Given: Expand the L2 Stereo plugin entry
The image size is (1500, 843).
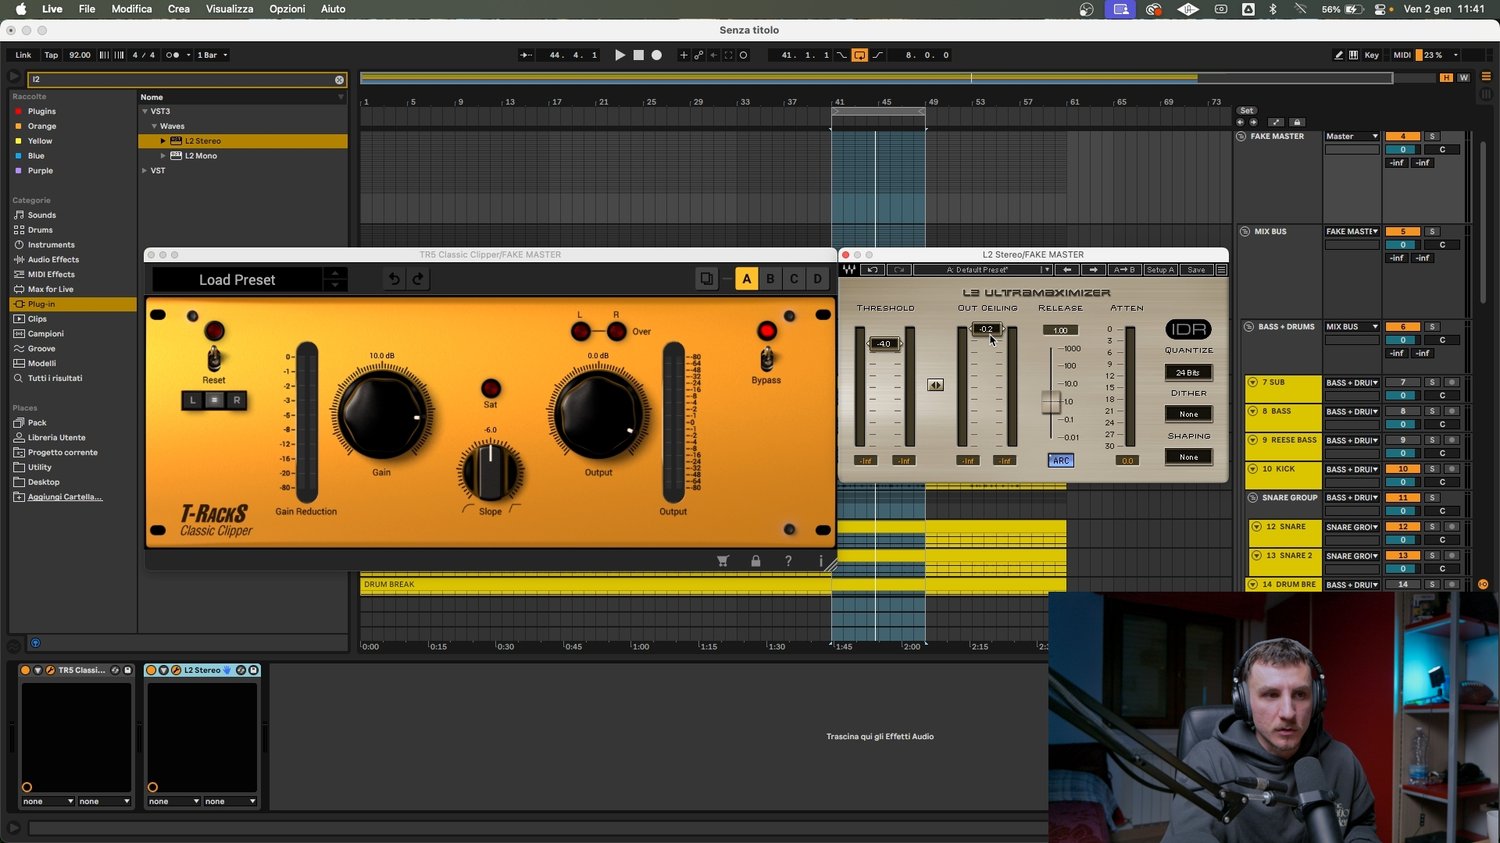Looking at the screenshot, I should click(x=163, y=141).
